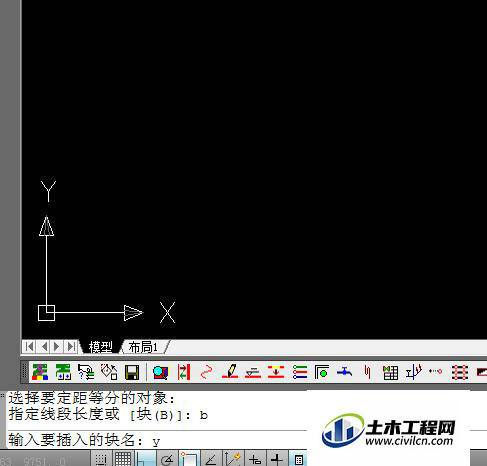
Task: Switch to the 模型 tab
Action: pos(101,347)
